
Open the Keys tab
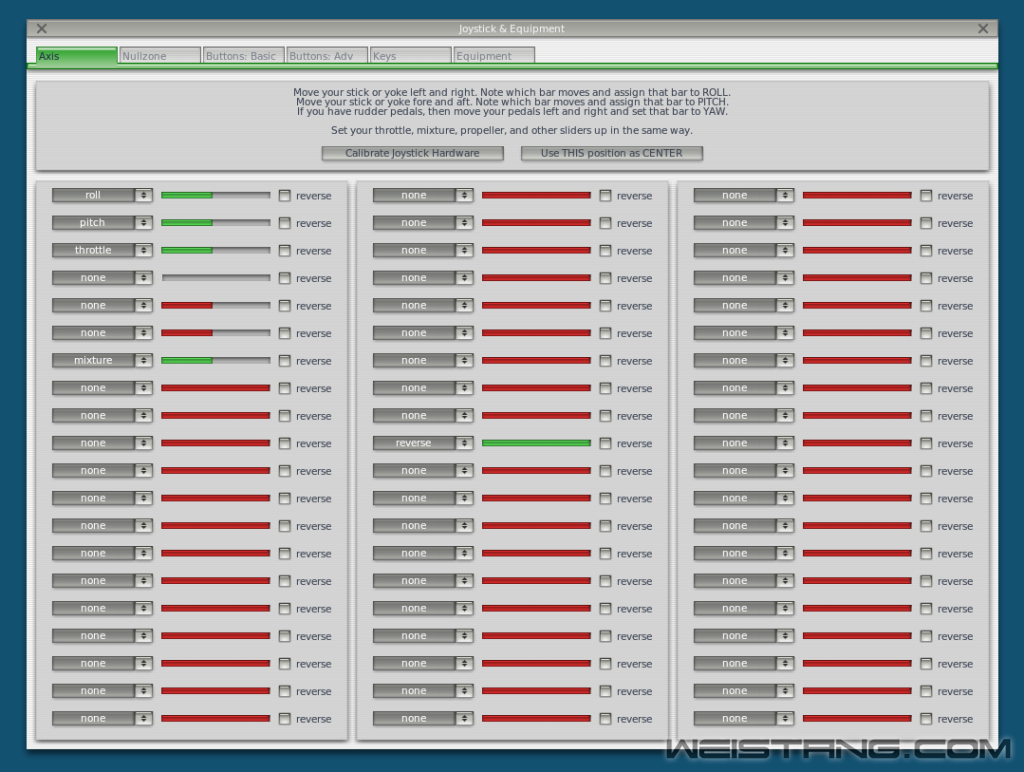tap(411, 56)
